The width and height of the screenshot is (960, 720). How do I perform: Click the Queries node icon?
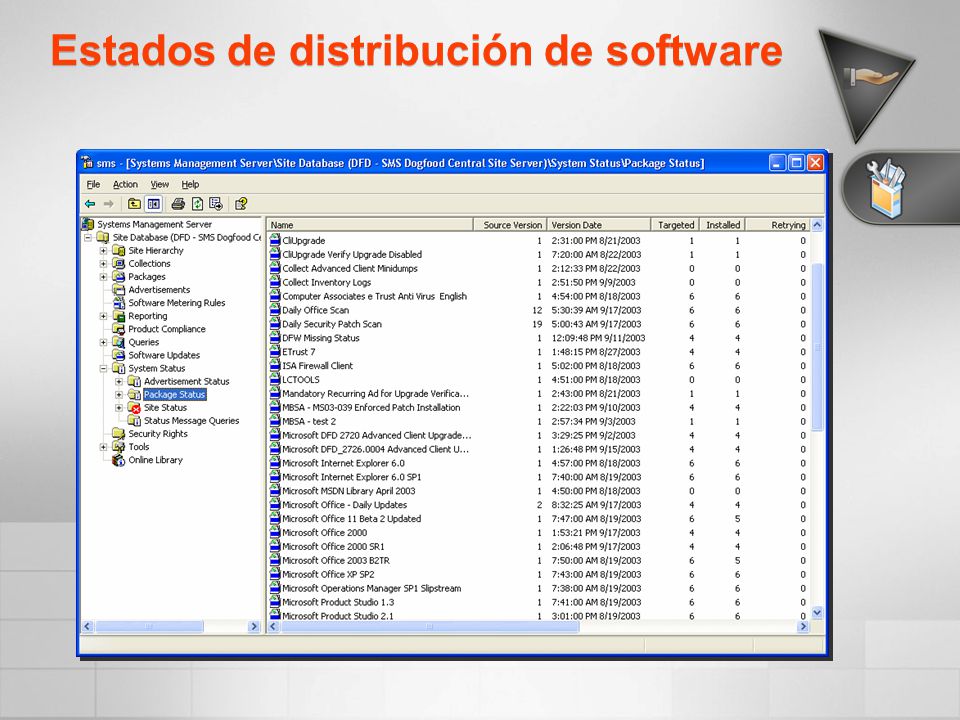119,342
